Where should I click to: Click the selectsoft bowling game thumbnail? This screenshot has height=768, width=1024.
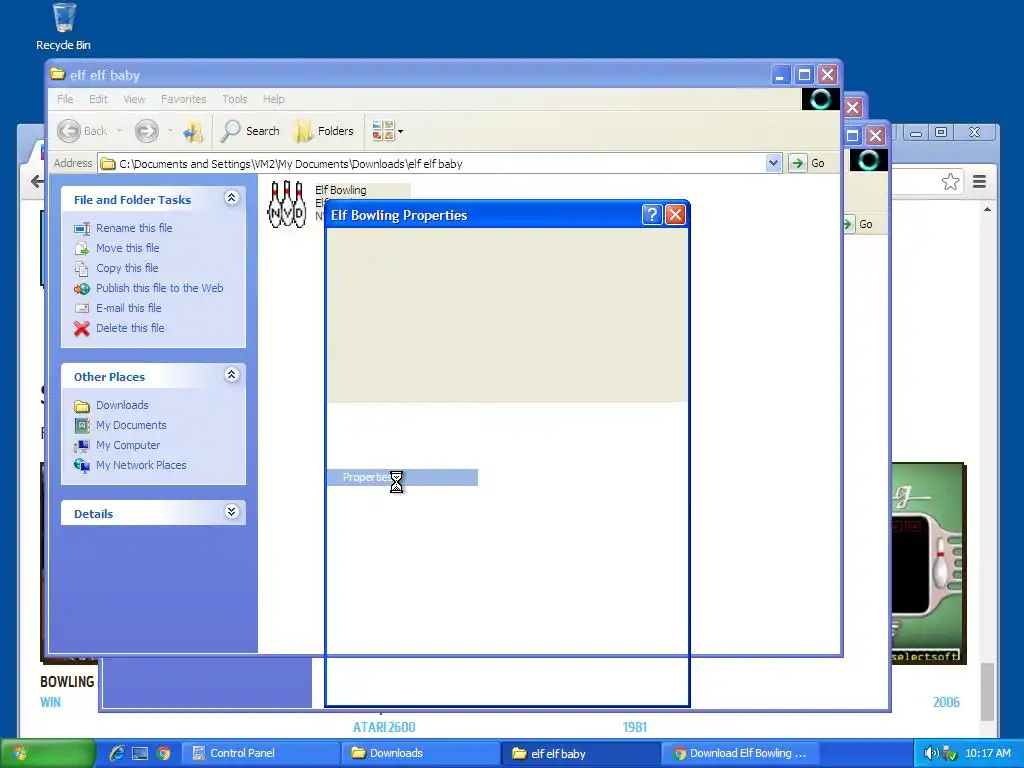[928, 563]
